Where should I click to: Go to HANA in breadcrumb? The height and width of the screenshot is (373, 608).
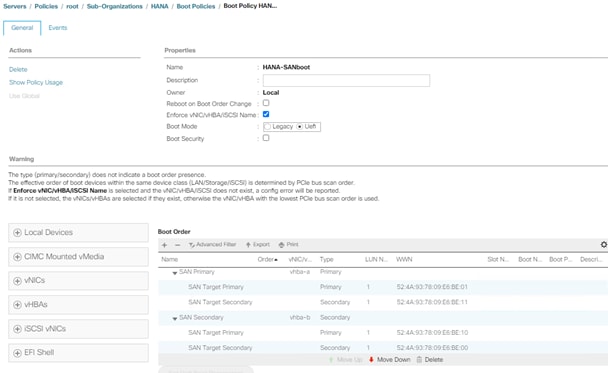pos(159,6)
